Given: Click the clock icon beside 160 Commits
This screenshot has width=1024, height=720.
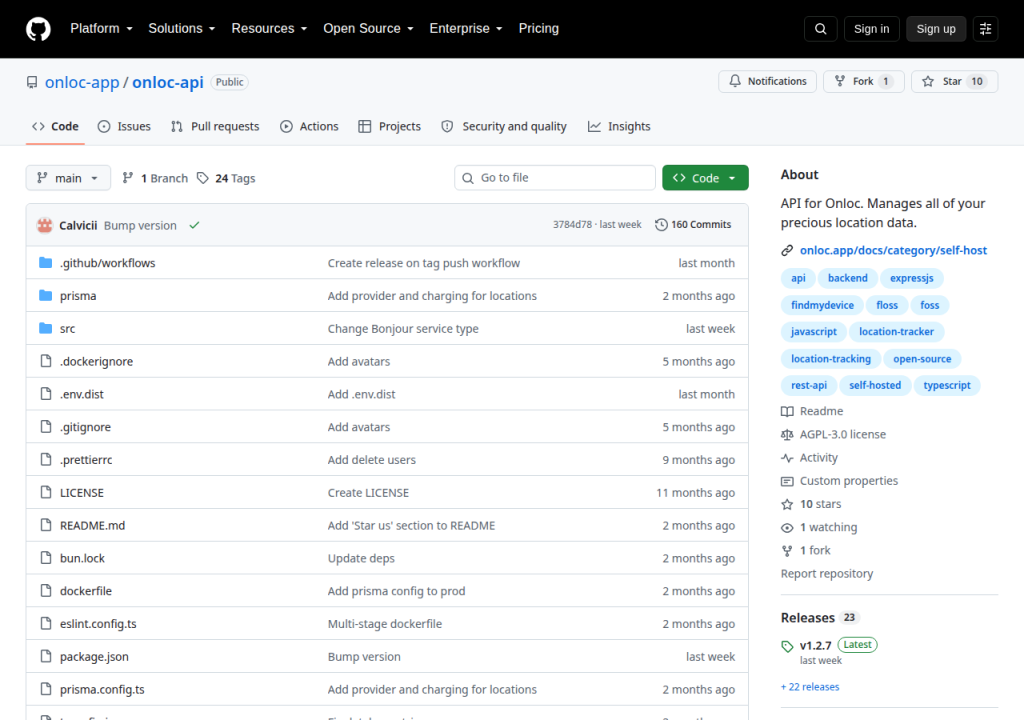Looking at the screenshot, I should 661,225.
